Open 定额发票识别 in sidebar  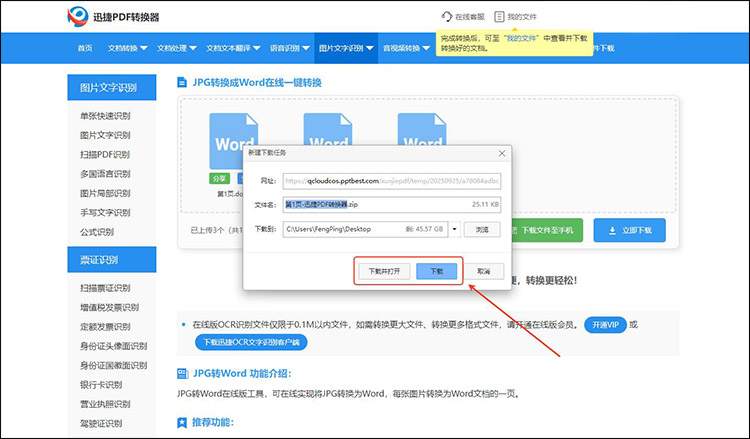105,327
